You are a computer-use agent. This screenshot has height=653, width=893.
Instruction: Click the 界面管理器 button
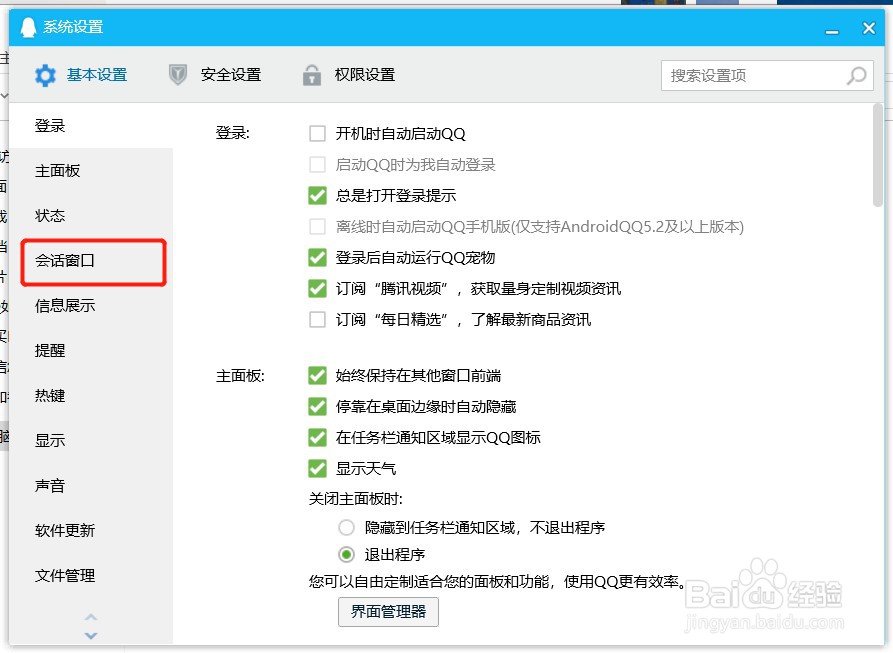tap(388, 612)
